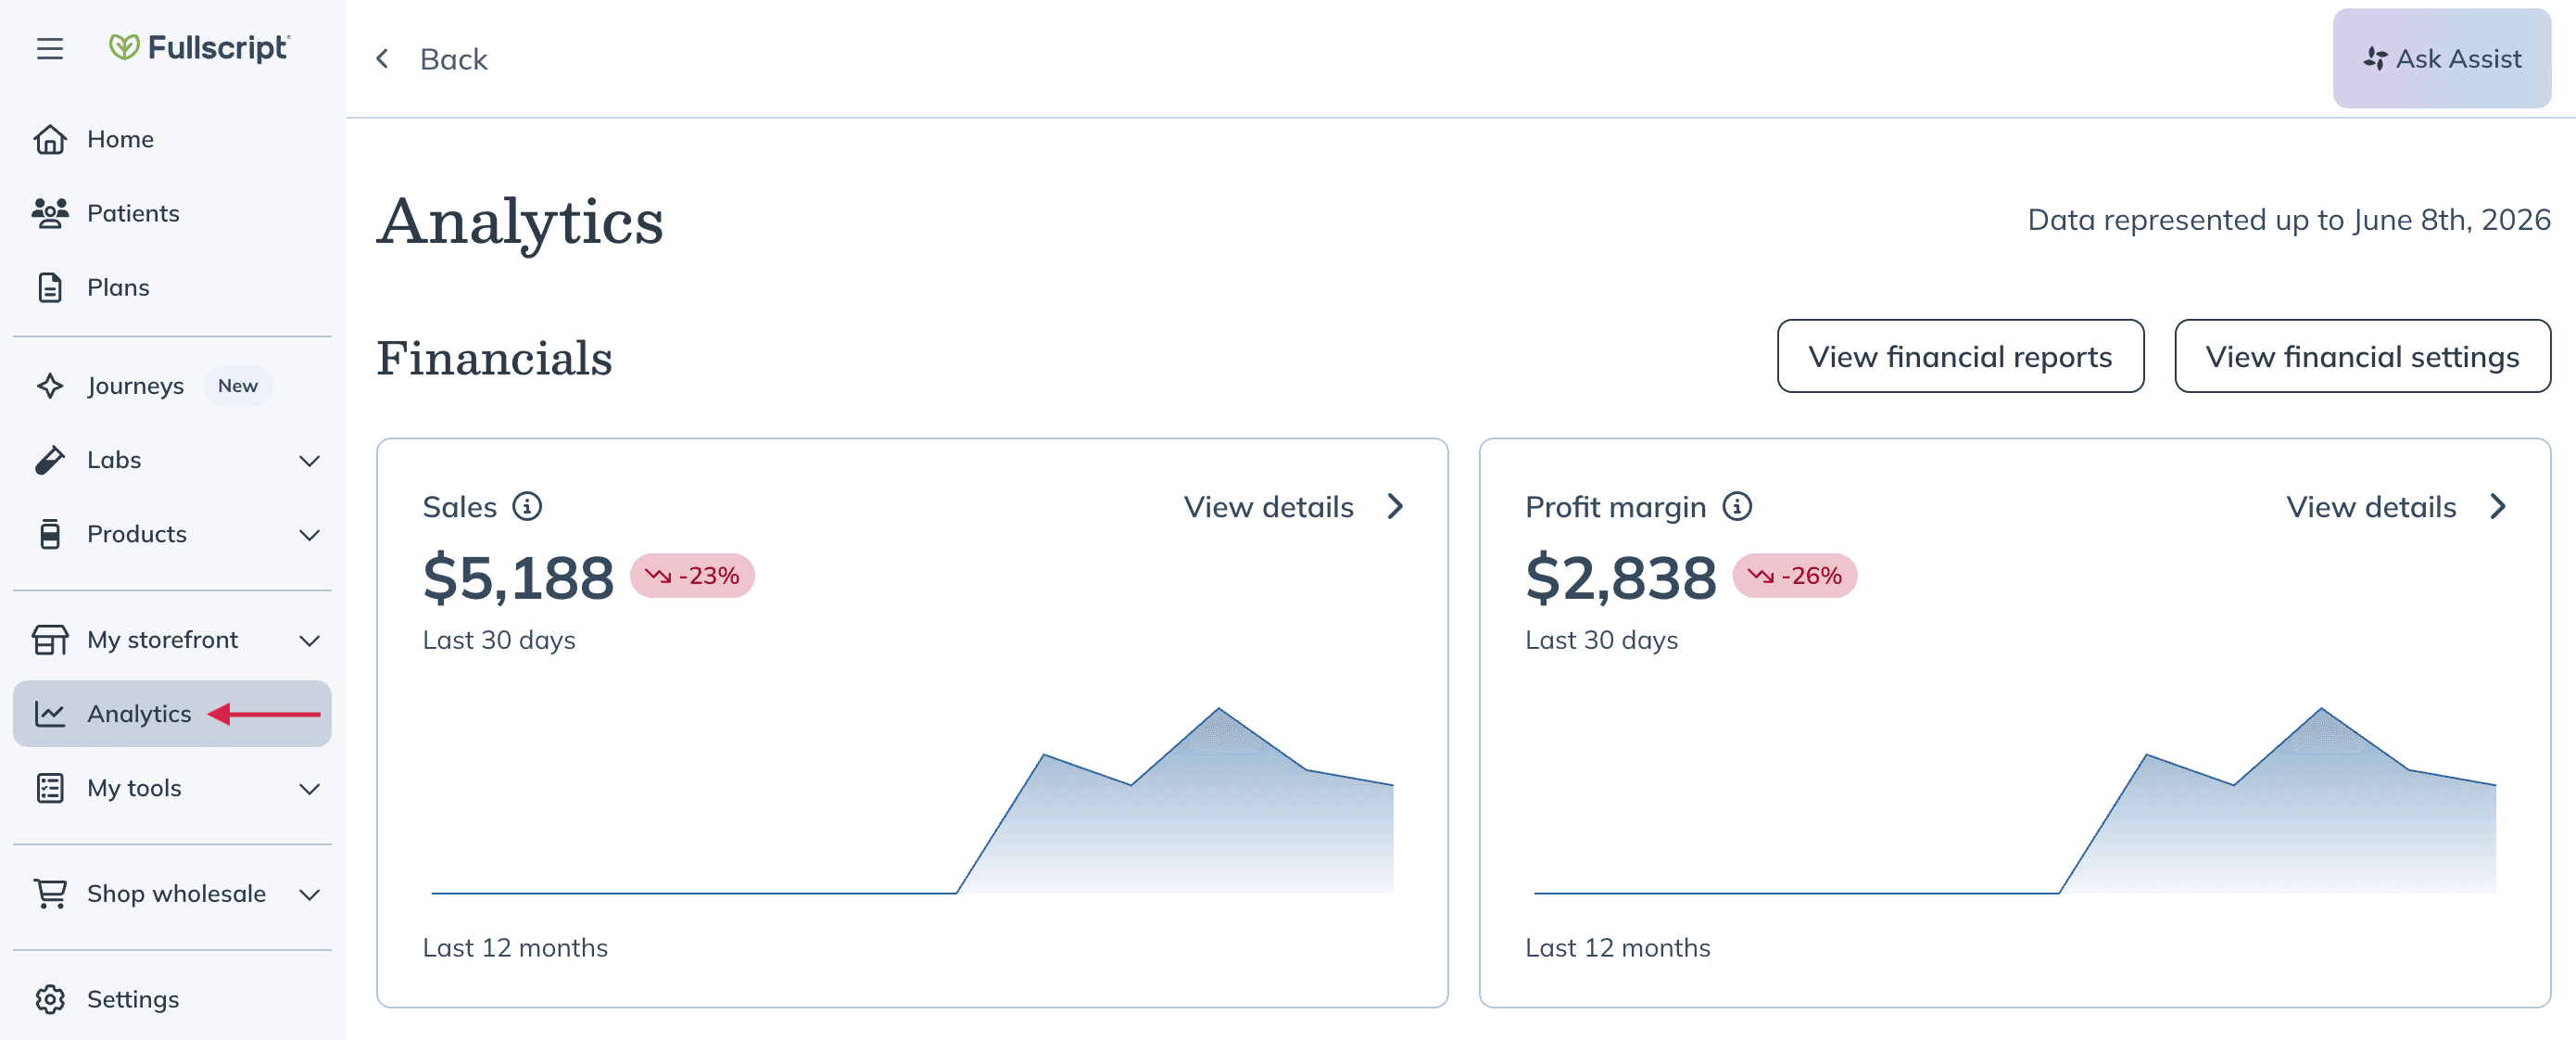Expand the Labs submenu chevron
Image resolution: width=2576 pixels, height=1040 pixels.
pos(310,460)
